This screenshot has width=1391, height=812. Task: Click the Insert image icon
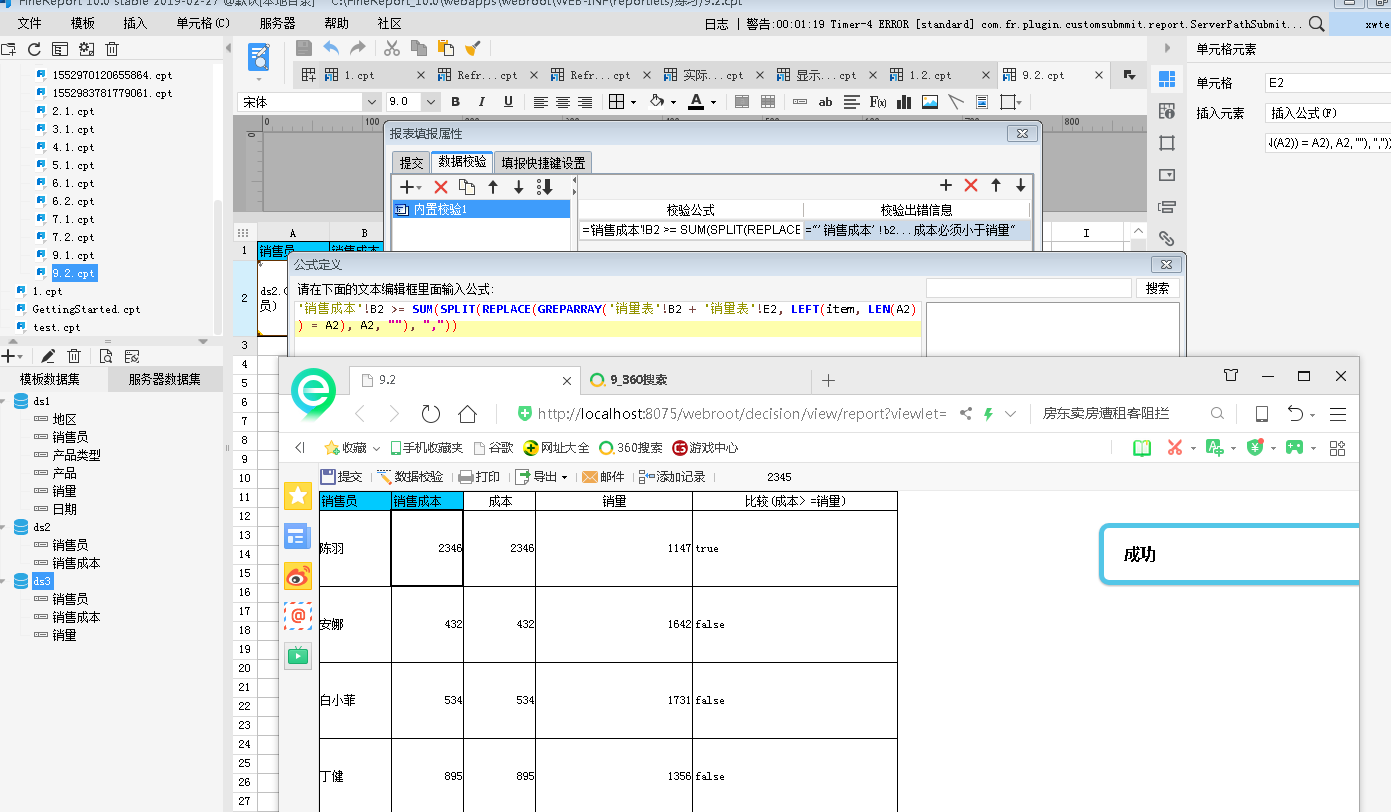coord(930,102)
